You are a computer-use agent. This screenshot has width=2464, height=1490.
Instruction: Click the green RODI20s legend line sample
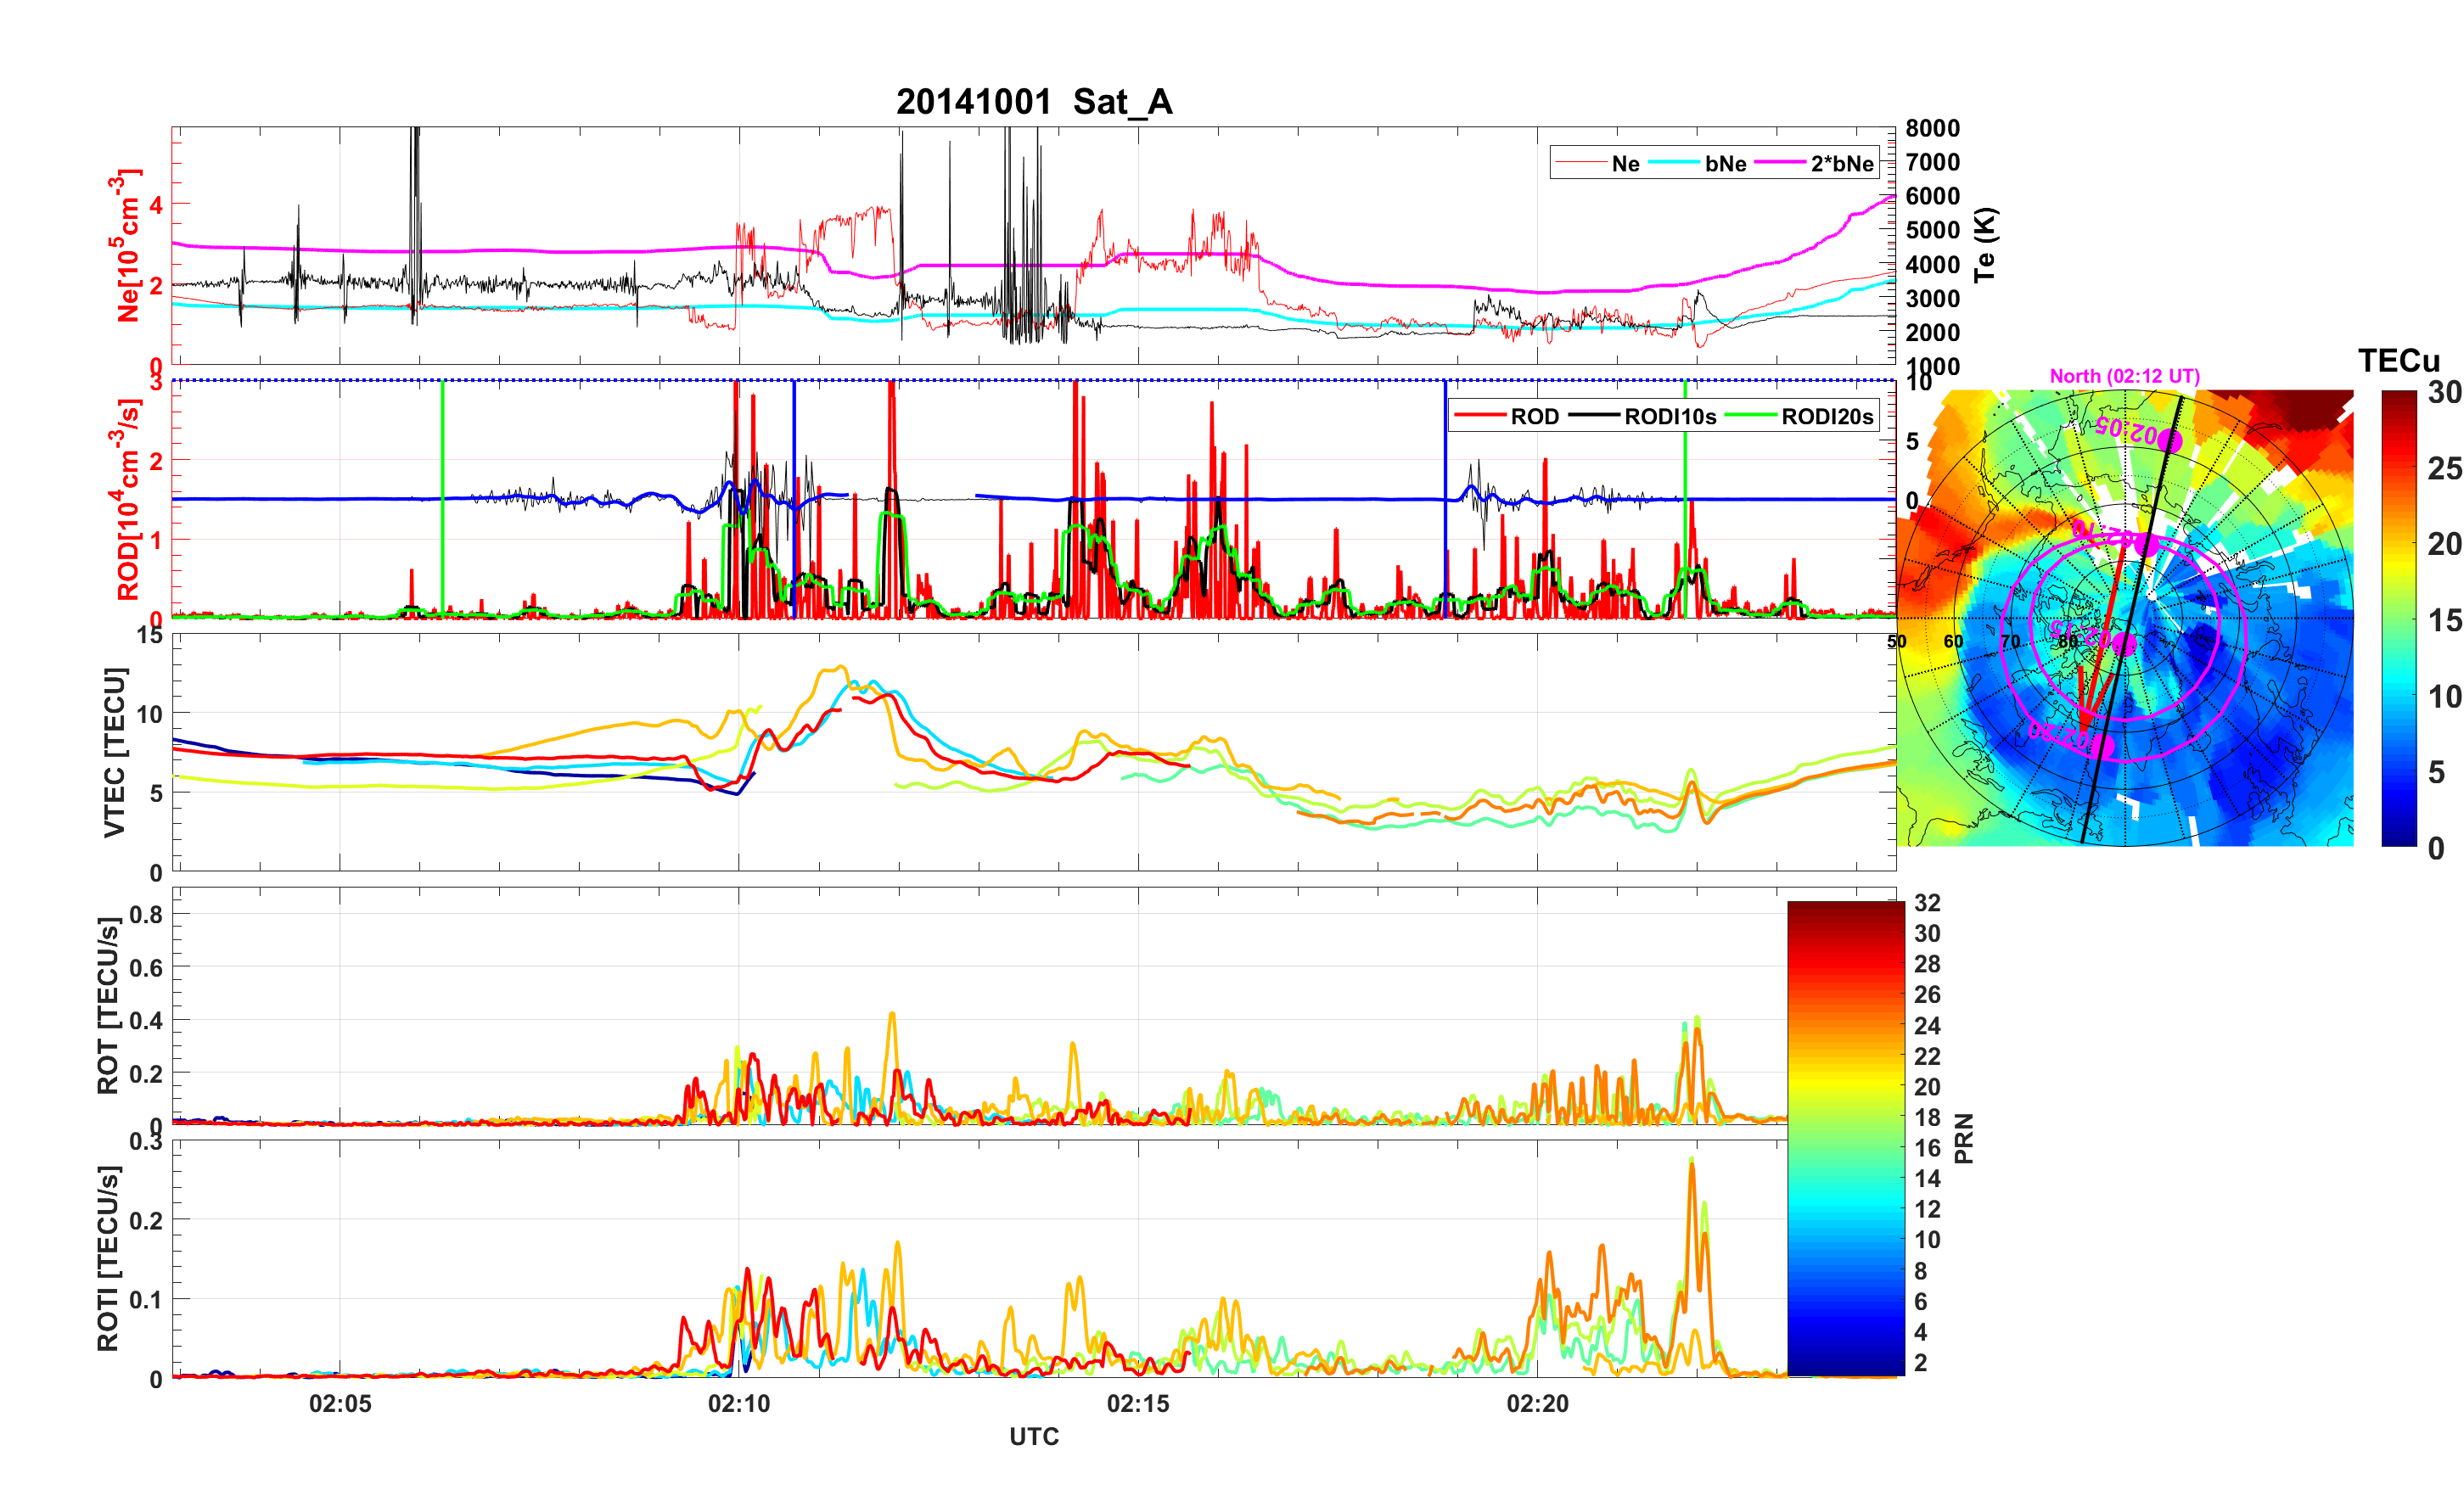tap(1751, 416)
